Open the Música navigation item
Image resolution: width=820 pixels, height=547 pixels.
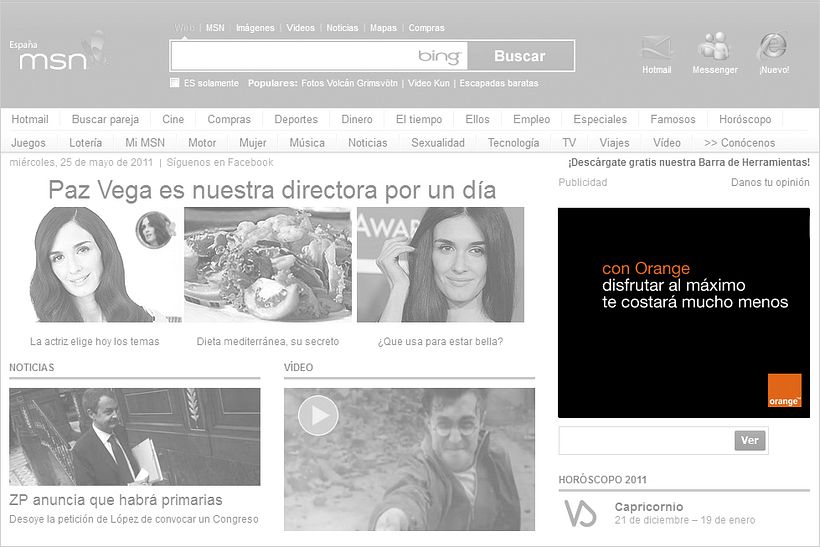[x=307, y=143]
